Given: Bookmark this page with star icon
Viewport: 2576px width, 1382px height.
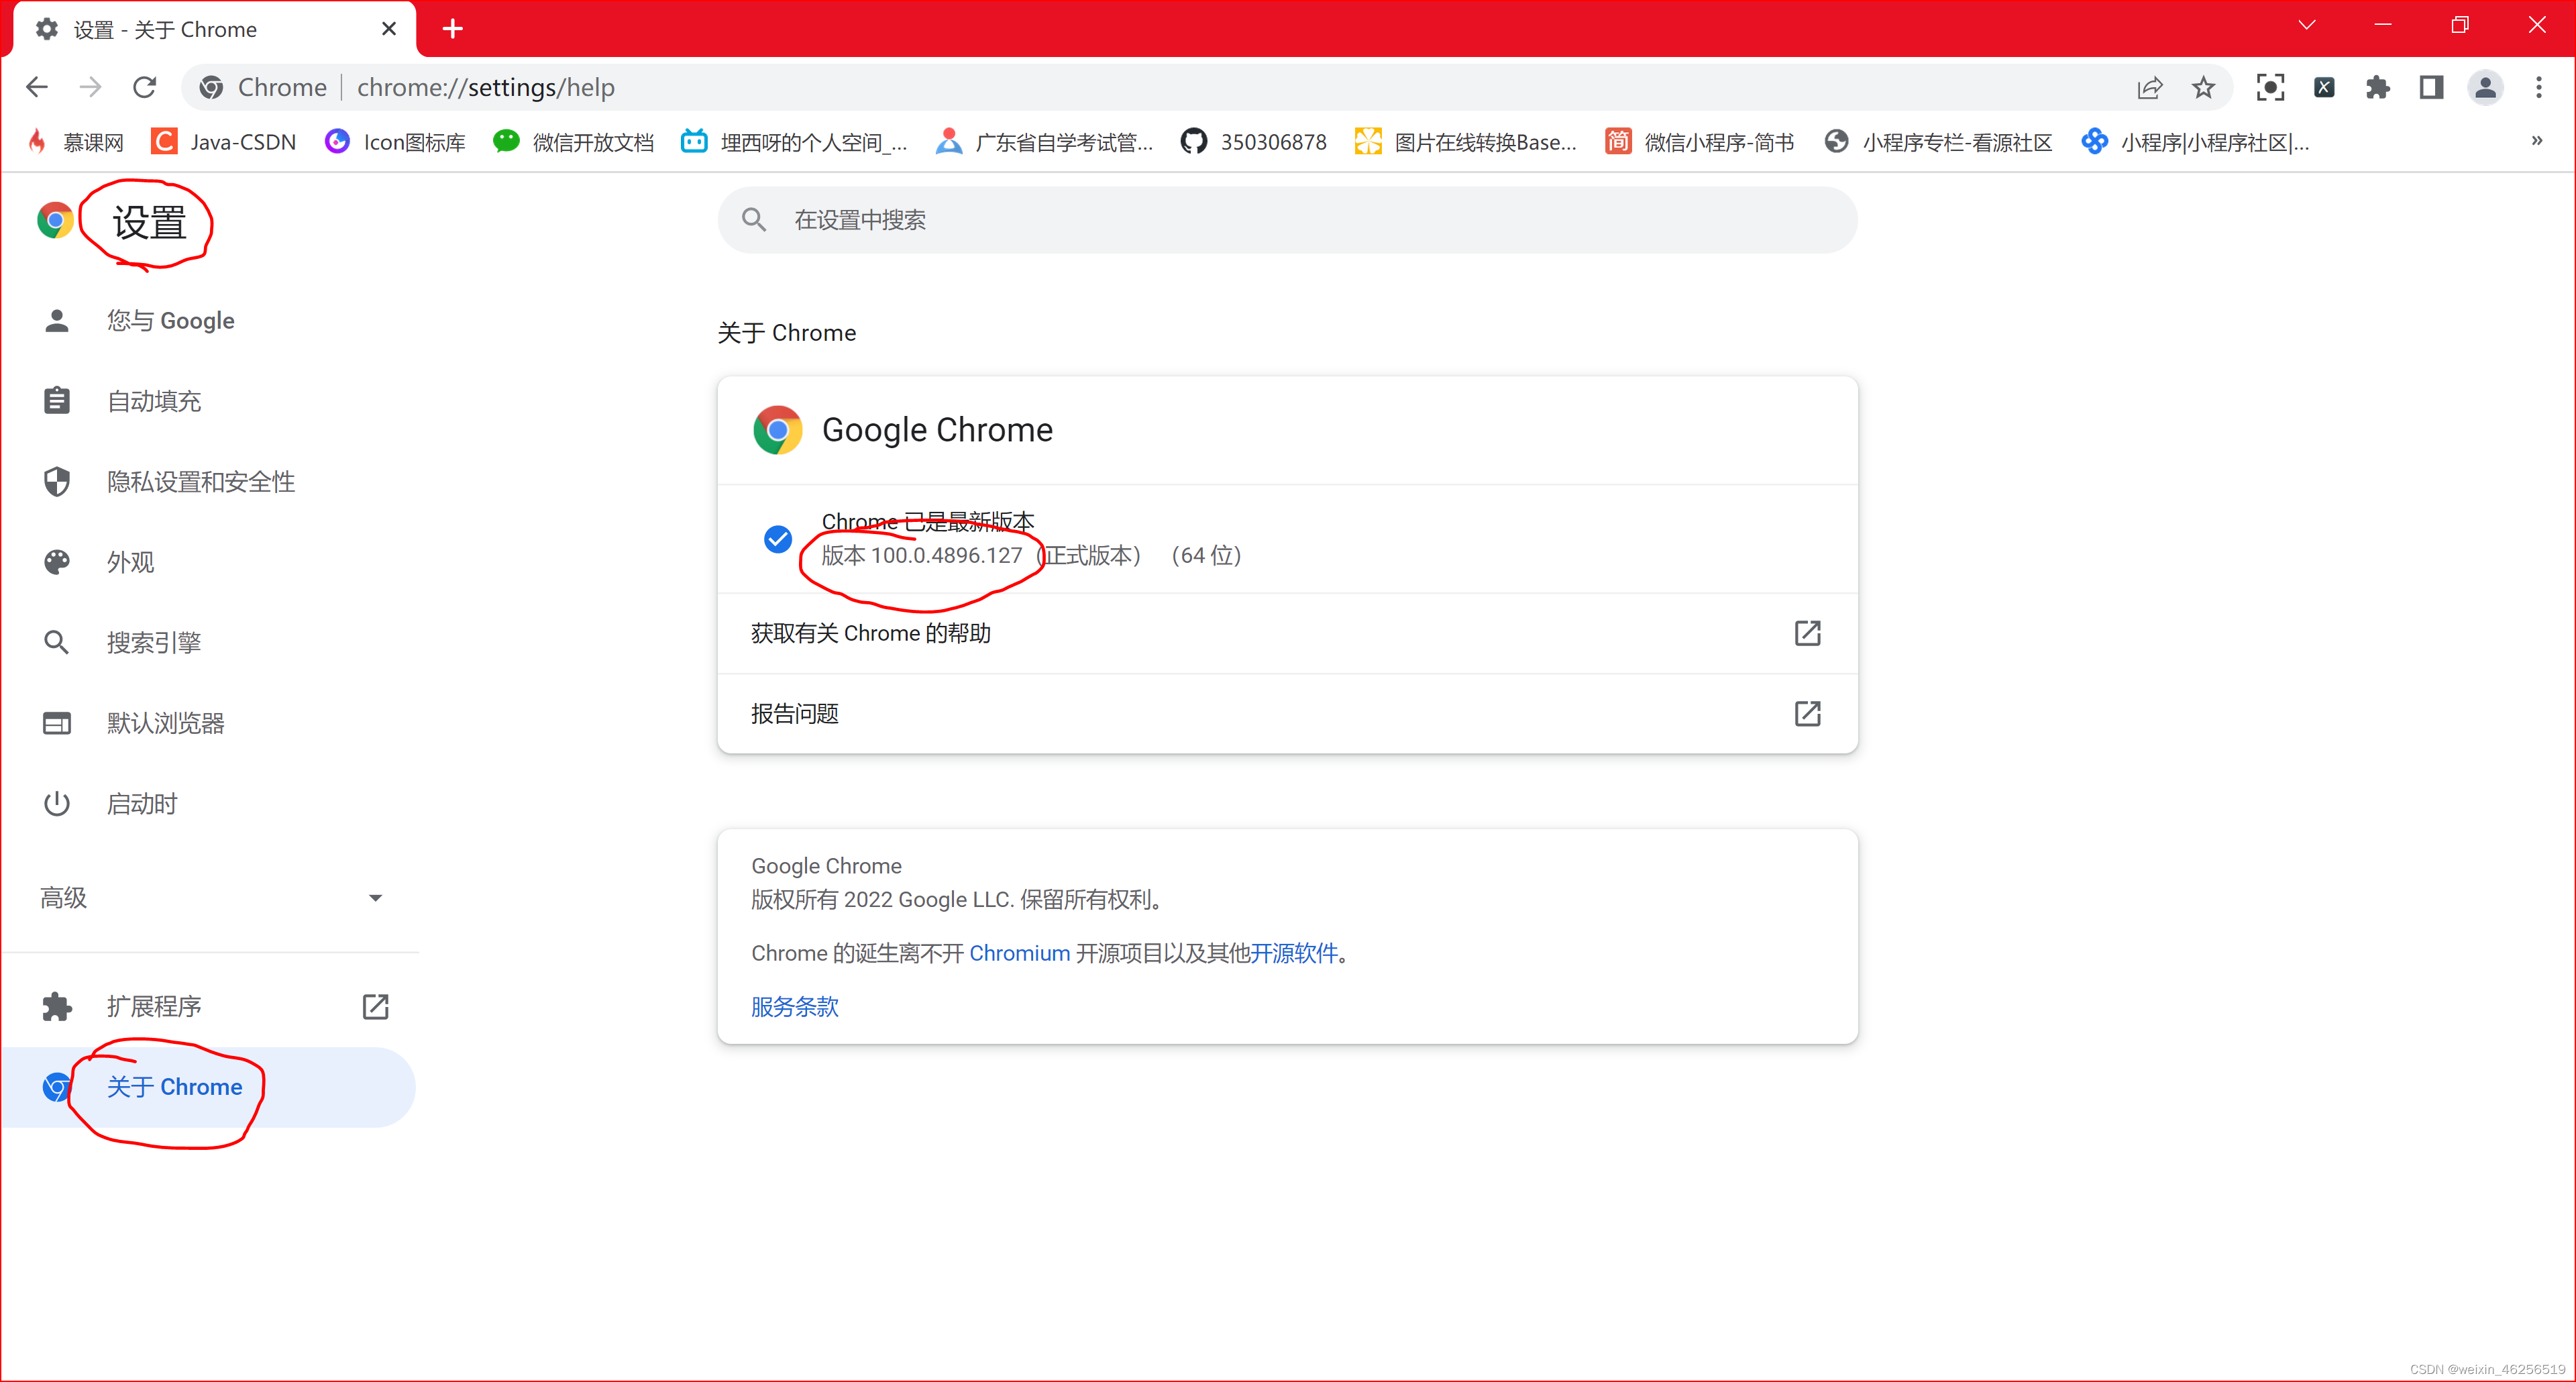Looking at the screenshot, I should (x=2203, y=87).
